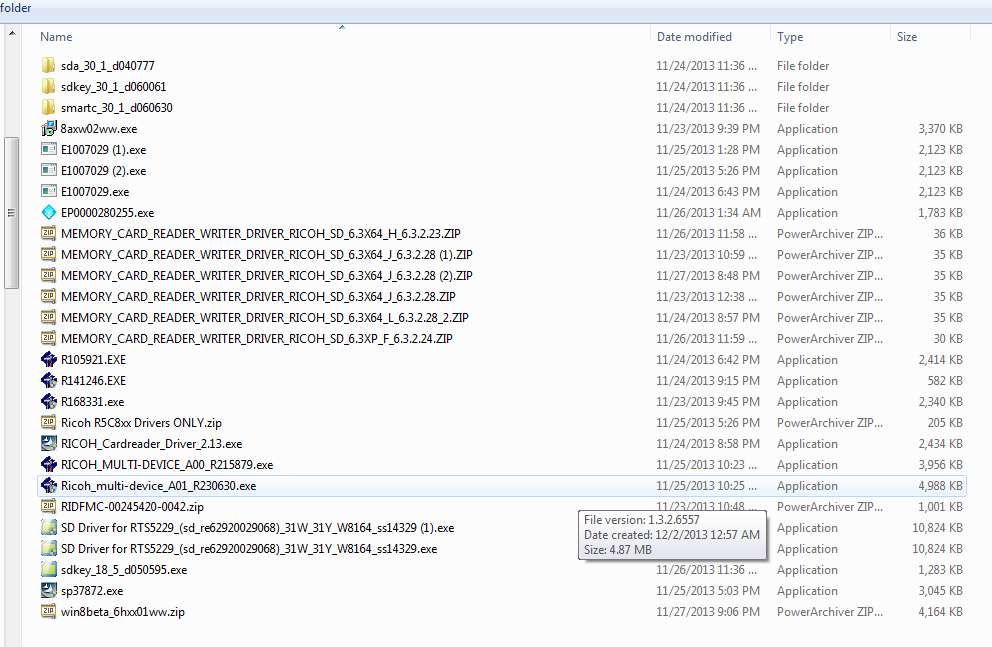992x647 pixels.
Task: Click the zip icon of RICOH_SD_6.3X64_H_6.3.2.23.ZIP
Action: point(49,233)
